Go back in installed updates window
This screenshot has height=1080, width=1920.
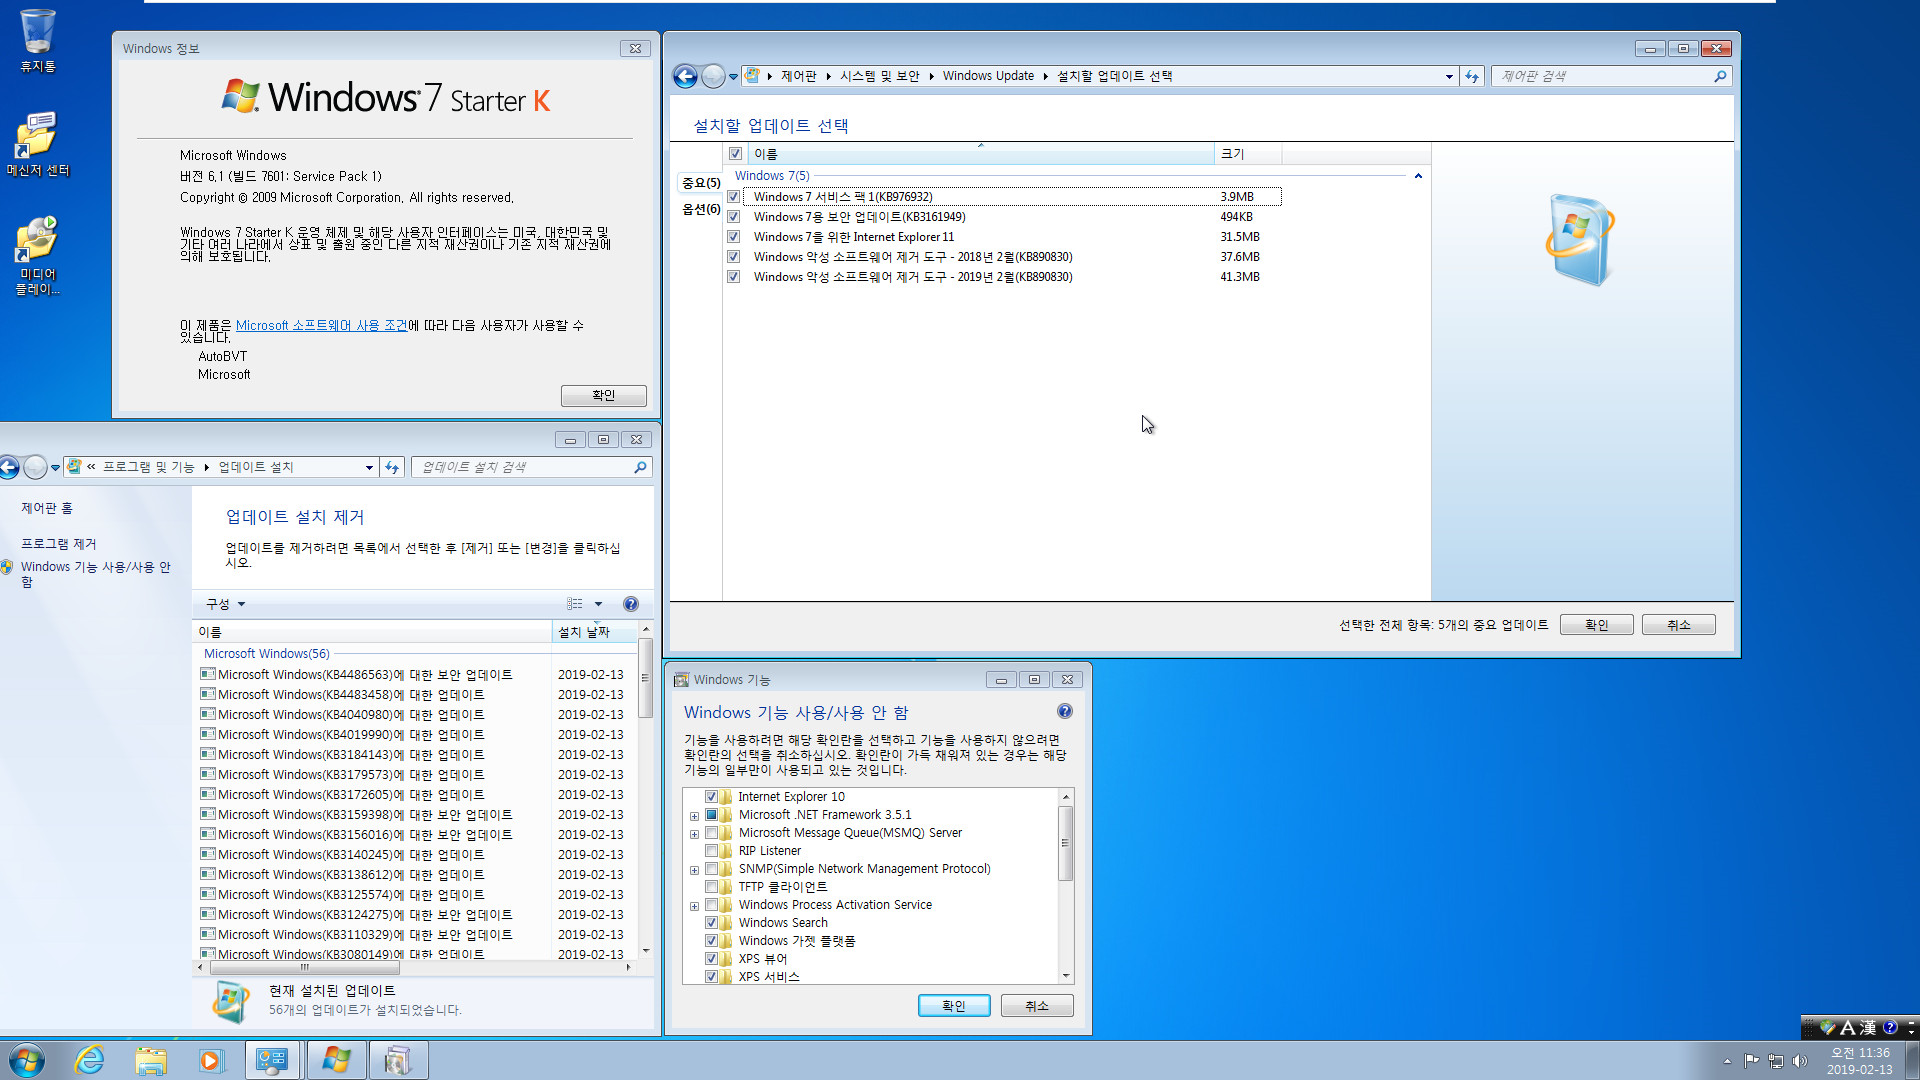(x=9, y=467)
